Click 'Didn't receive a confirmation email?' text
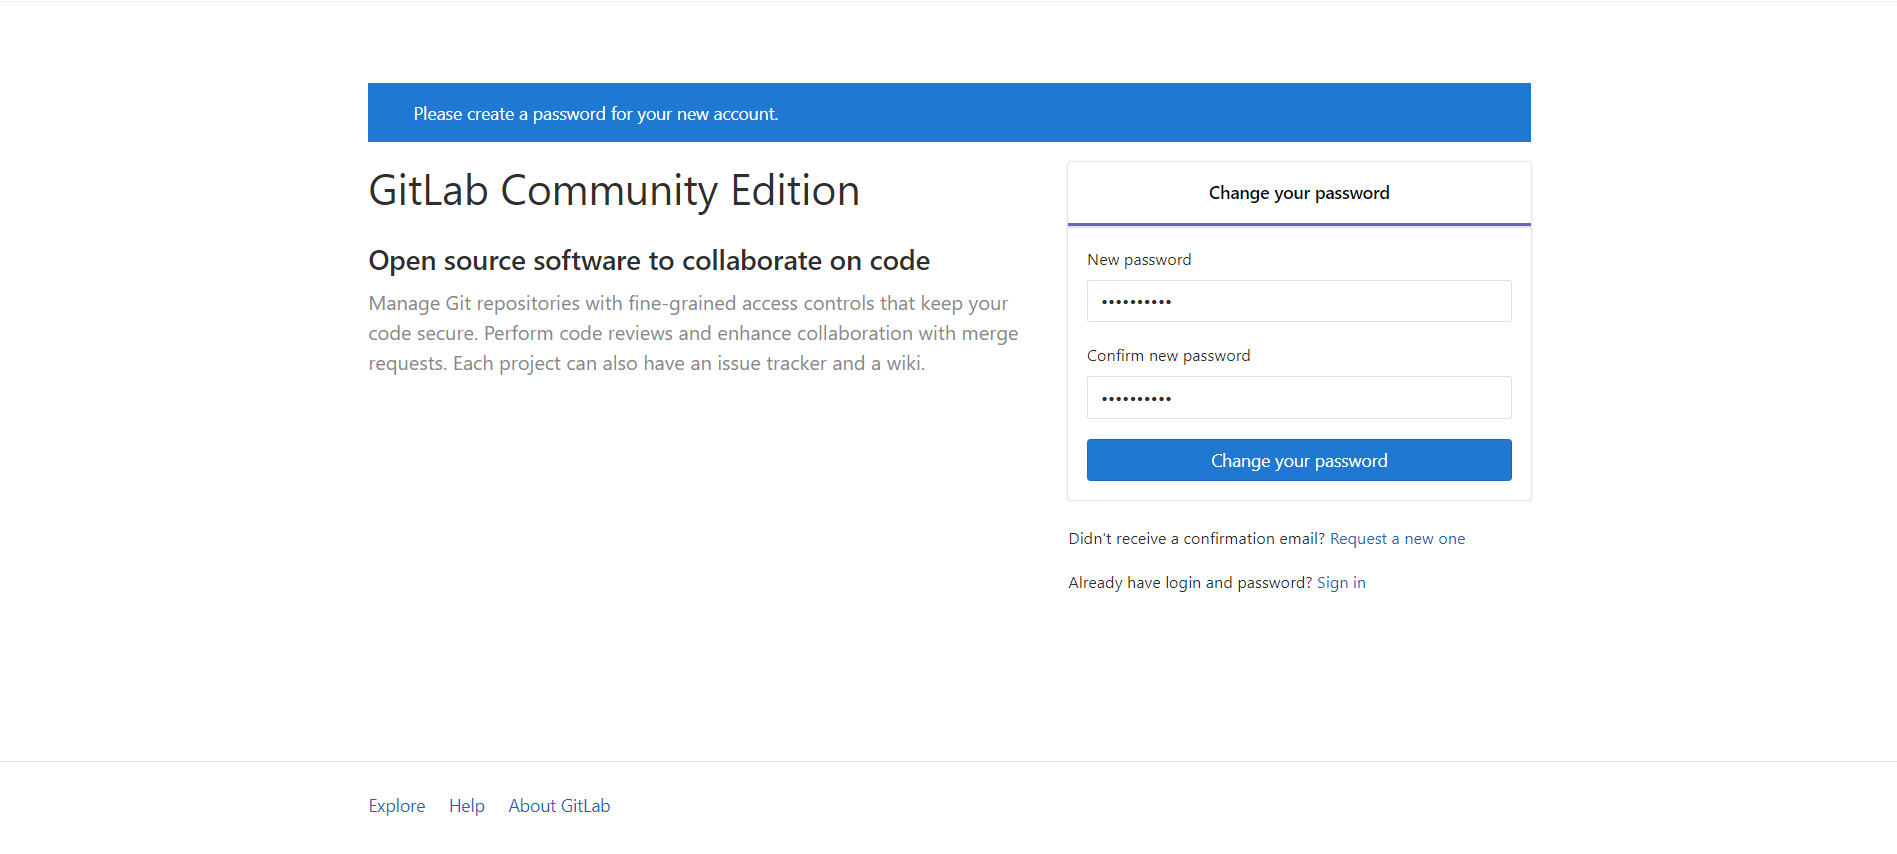The image size is (1897, 854). pos(1196,538)
